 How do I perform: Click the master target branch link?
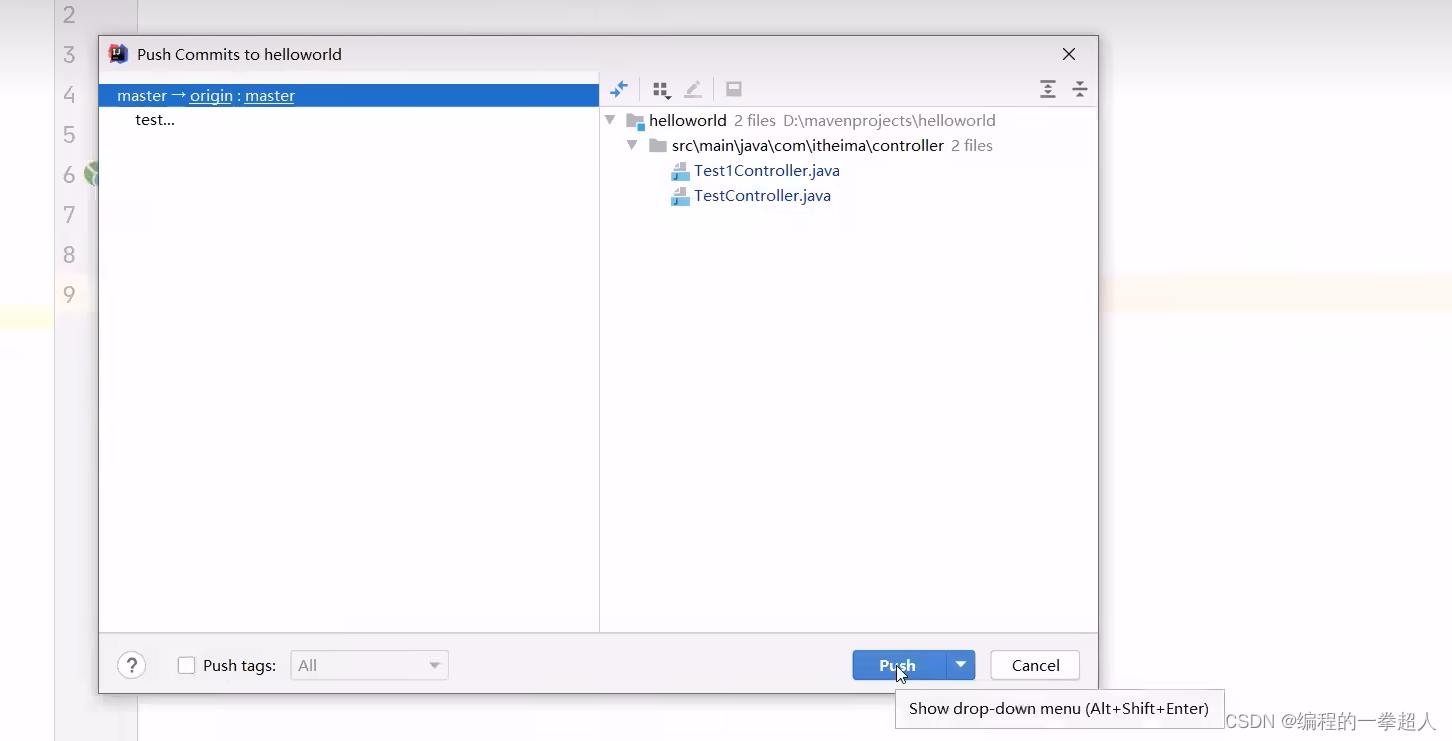(x=270, y=96)
